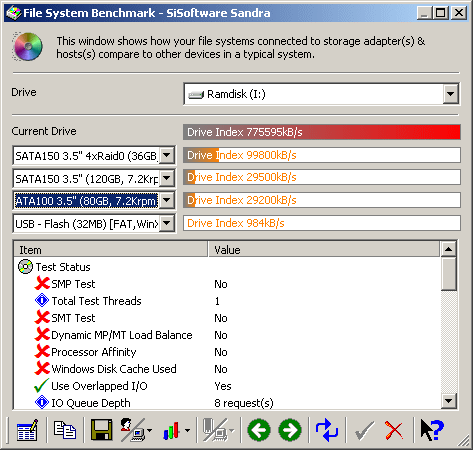Open the Ramdisk (I:) drive dropdown
Image resolution: width=473 pixels, height=450 pixels.
tap(450, 94)
